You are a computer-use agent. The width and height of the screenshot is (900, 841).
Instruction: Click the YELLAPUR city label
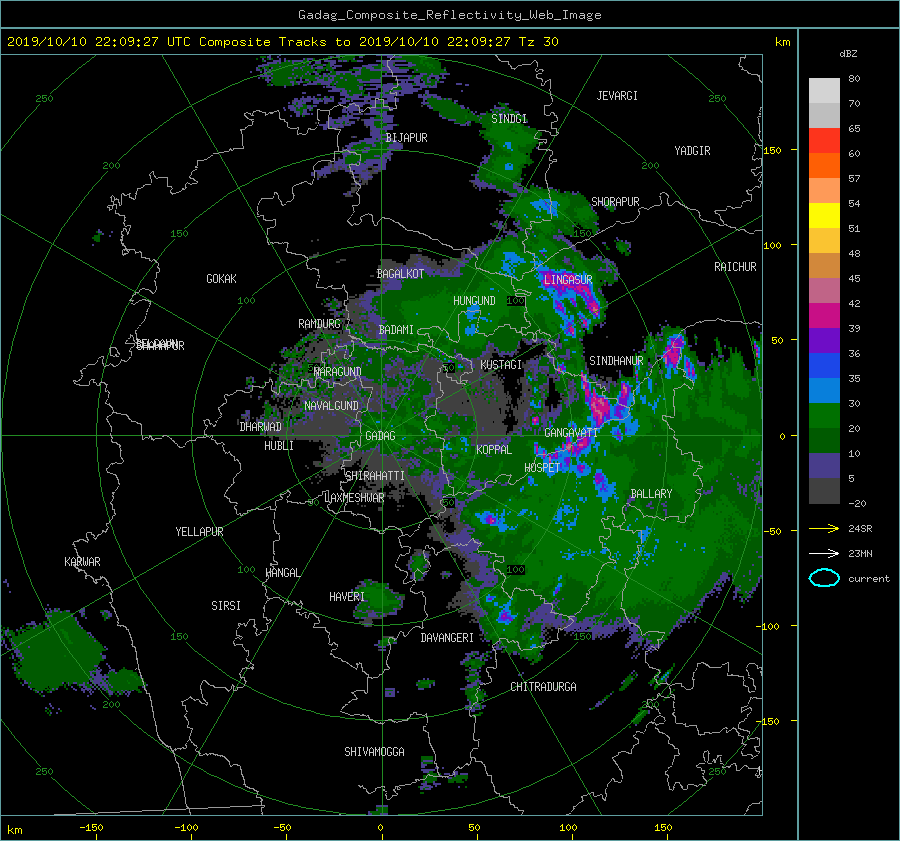[x=199, y=532]
